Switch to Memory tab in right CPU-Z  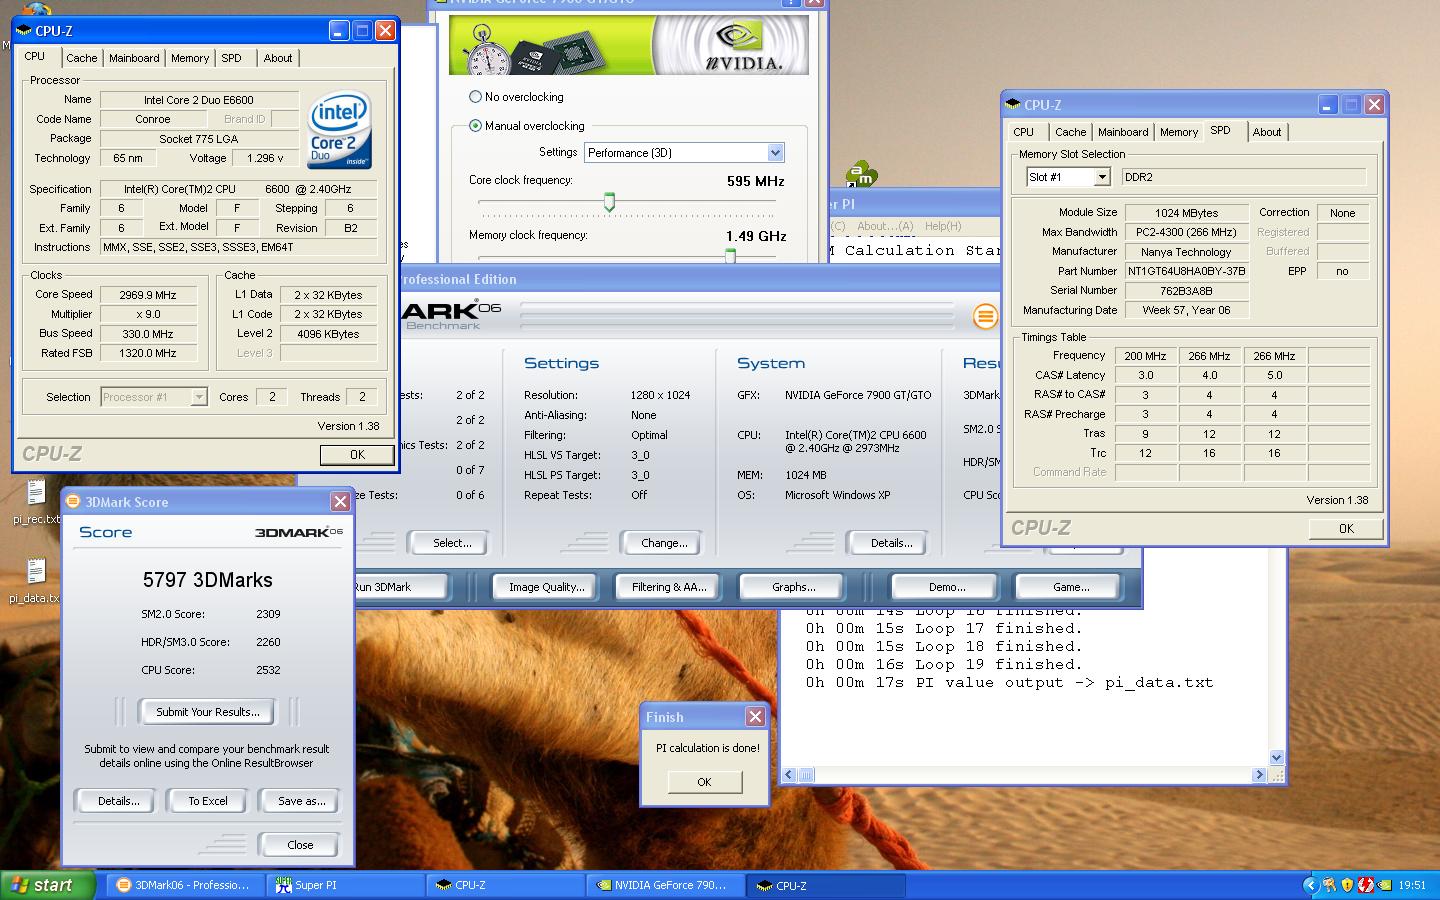click(x=1179, y=132)
